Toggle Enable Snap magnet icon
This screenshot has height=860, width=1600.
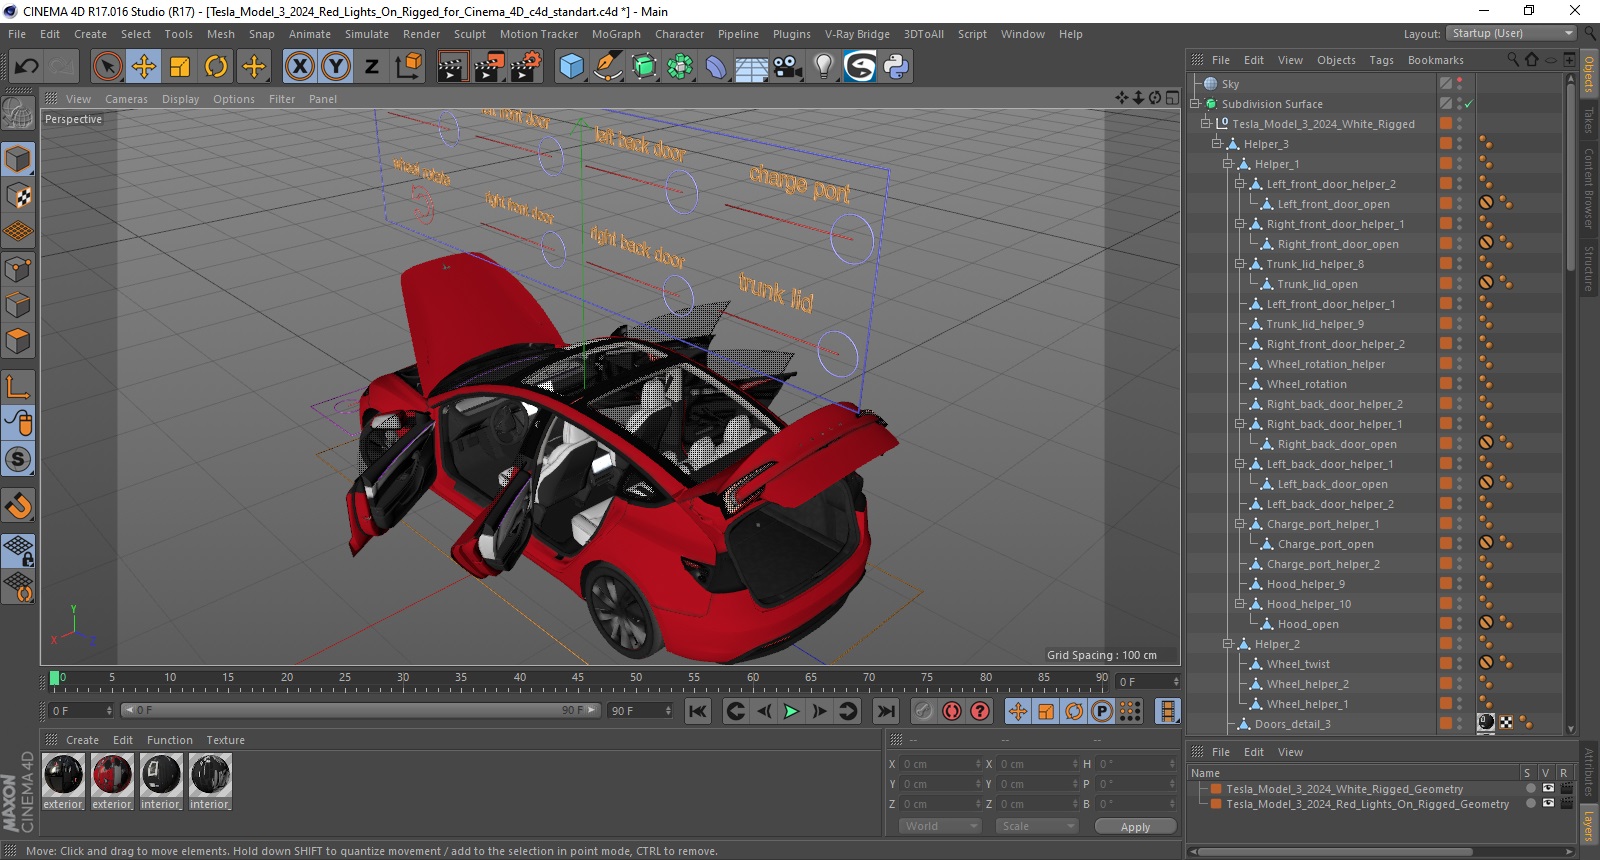pyautogui.click(x=18, y=506)
